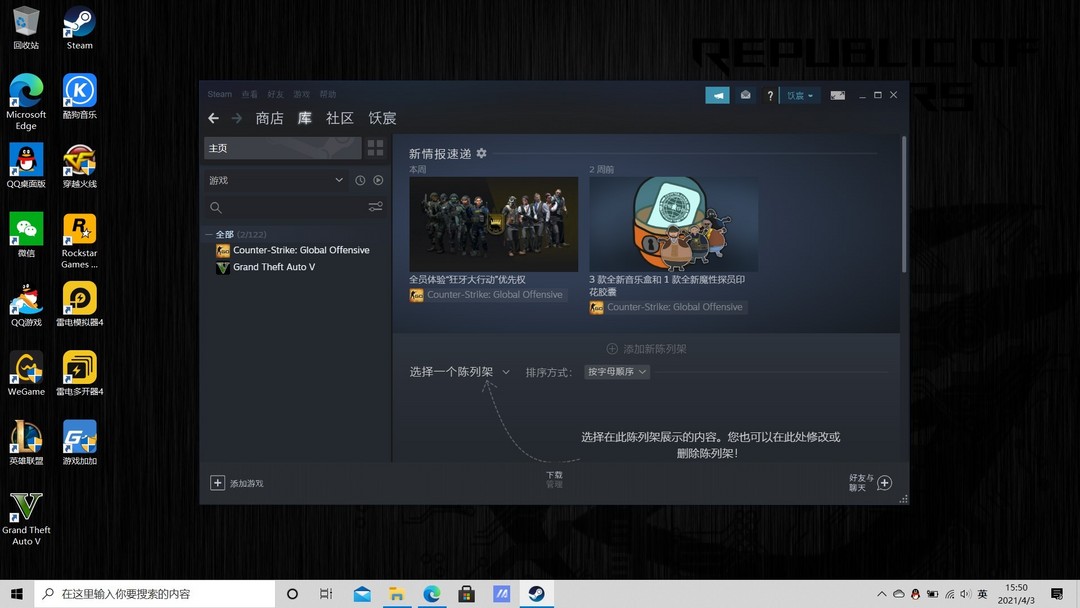This screenshot has width=1080, height=608.
Task: Switch to Big Picture mode
Action: [x=838, y=95]
